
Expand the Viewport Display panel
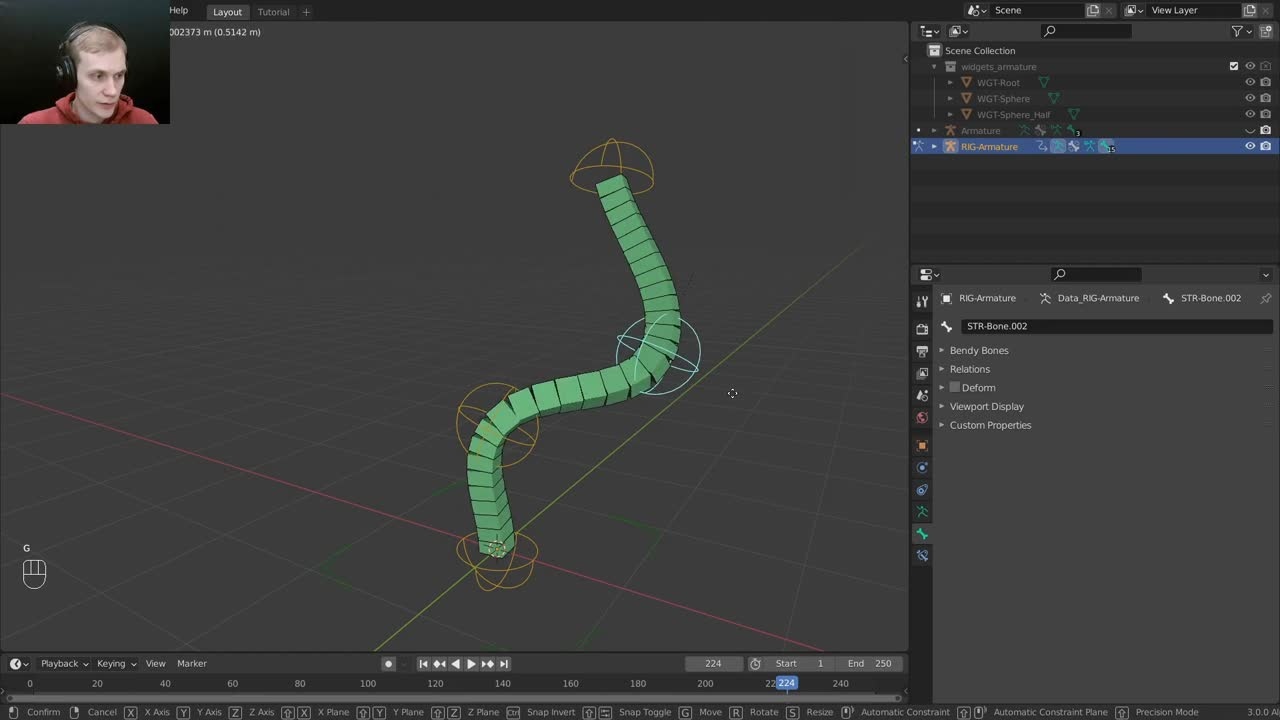coord(986,407)
